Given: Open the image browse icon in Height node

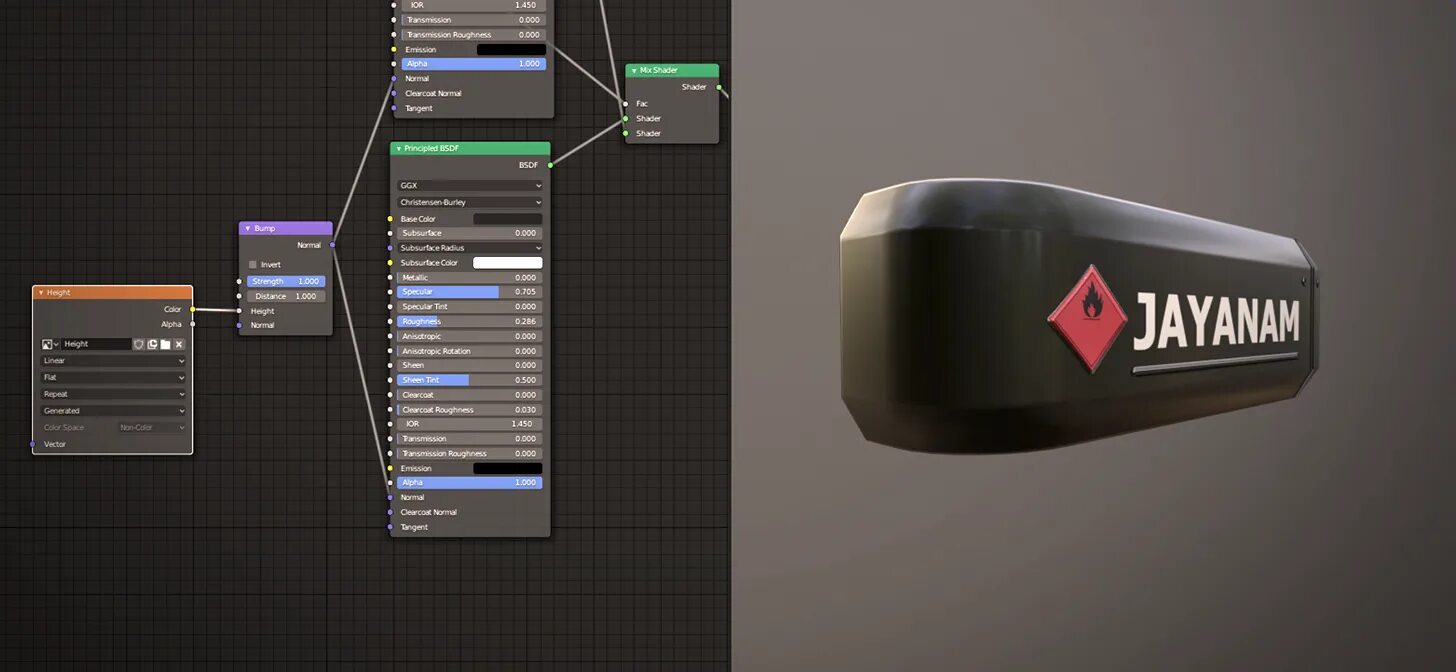Looking at the screenshot, I should 49,344.
